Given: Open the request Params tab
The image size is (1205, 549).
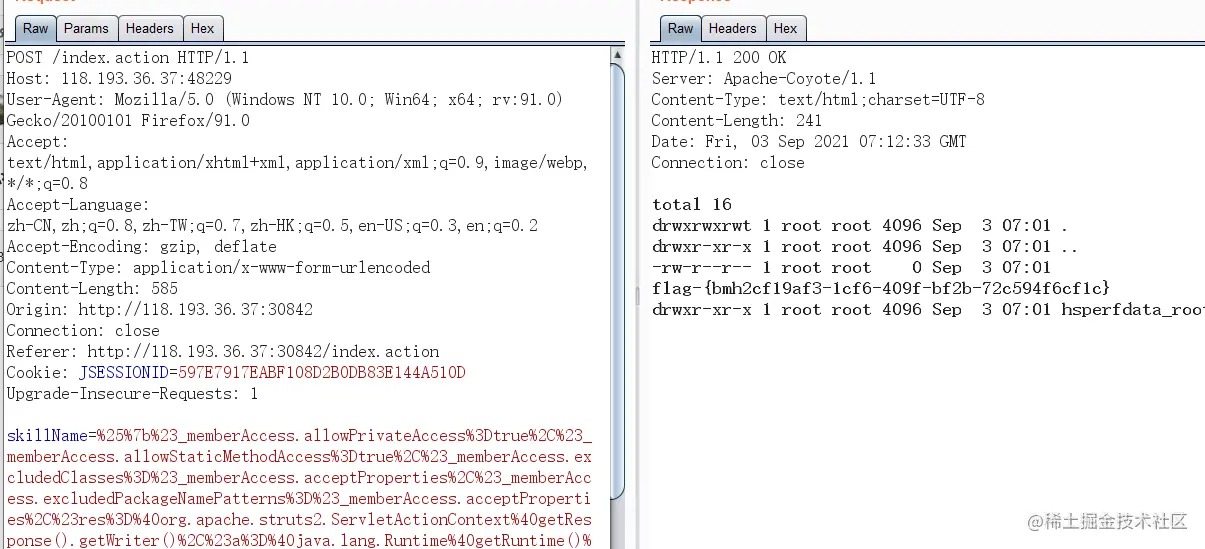Looking at the screenshot, I should tap(86, 29).
